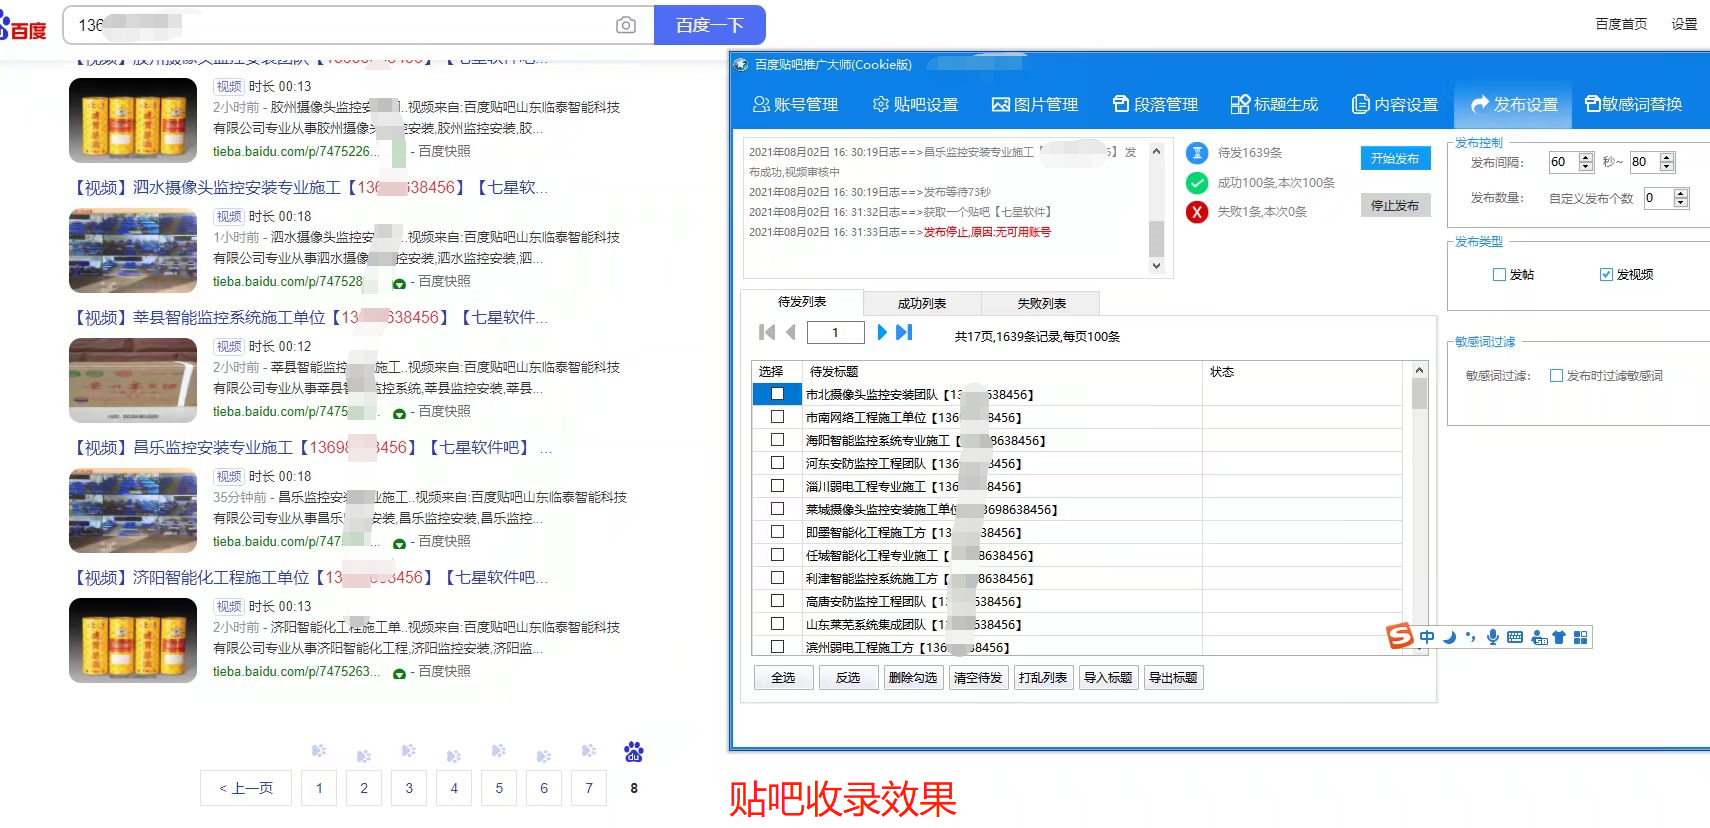Toggle Sogou Chinese/English 中 mode
1710x828 pixels.
pos(1427,637)
